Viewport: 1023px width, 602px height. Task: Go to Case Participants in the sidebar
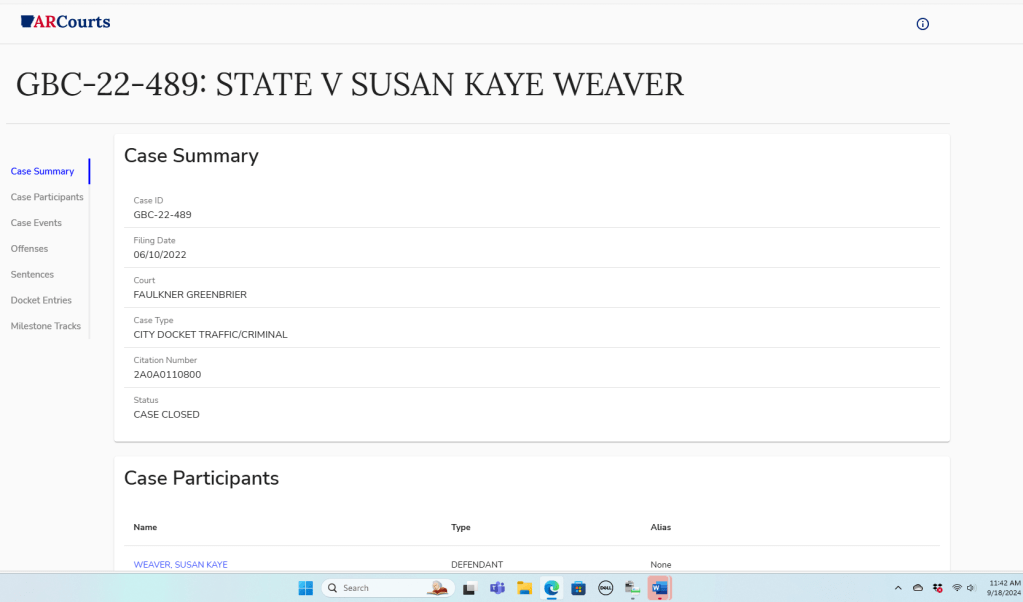[47, 197]
